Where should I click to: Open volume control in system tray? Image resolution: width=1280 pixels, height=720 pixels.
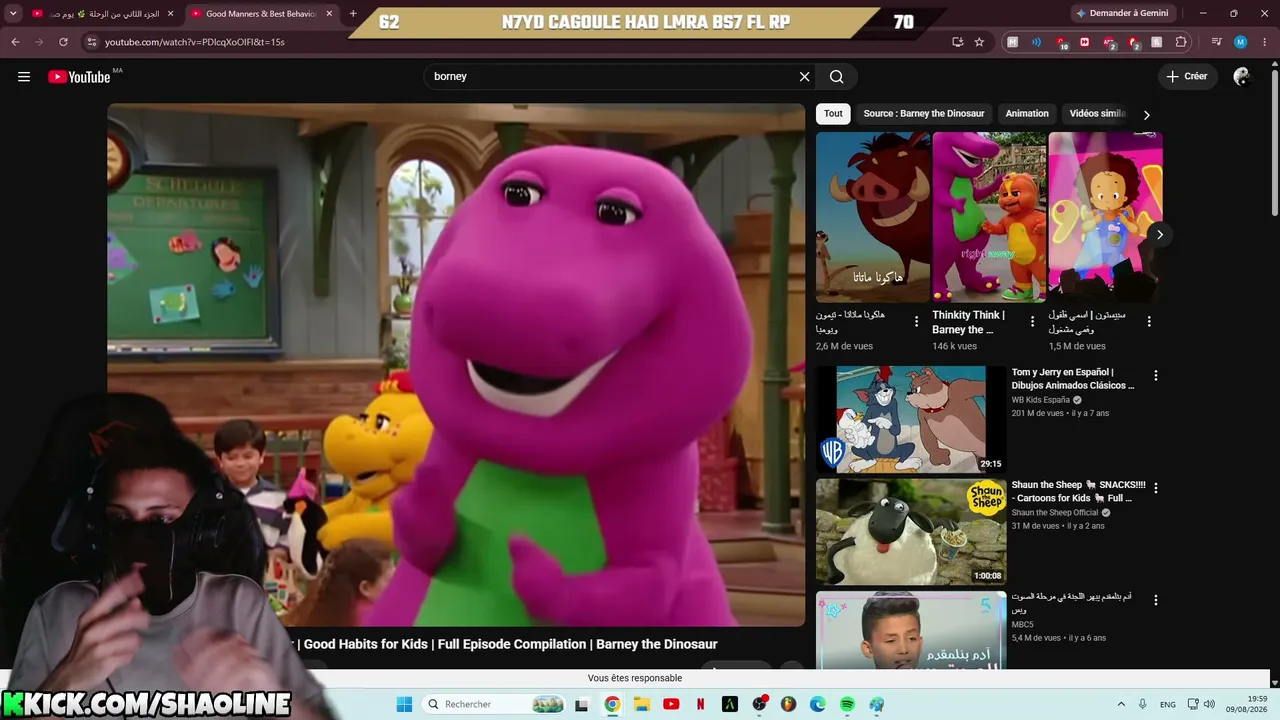click(1209, 704)
